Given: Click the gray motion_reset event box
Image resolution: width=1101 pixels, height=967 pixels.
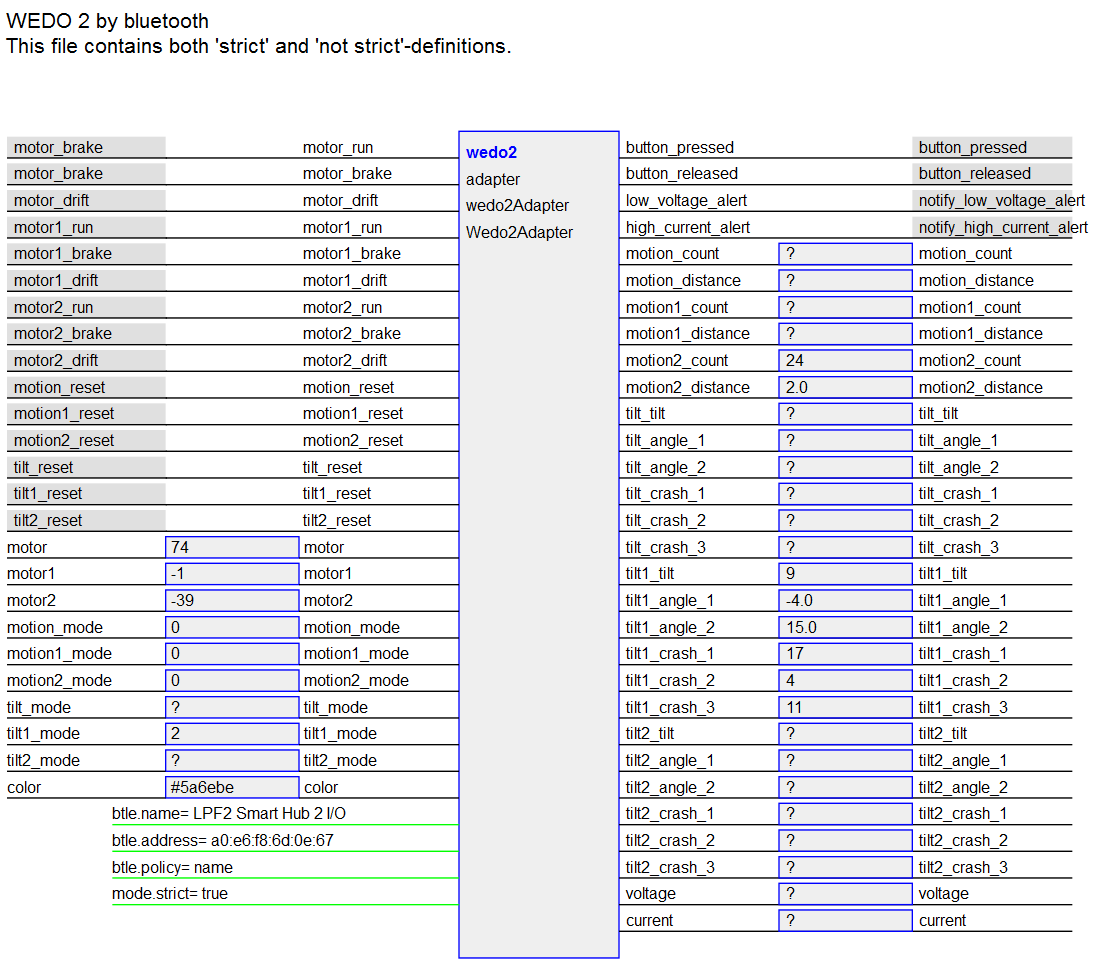Looking at the screenshot, I should (86, 388).
